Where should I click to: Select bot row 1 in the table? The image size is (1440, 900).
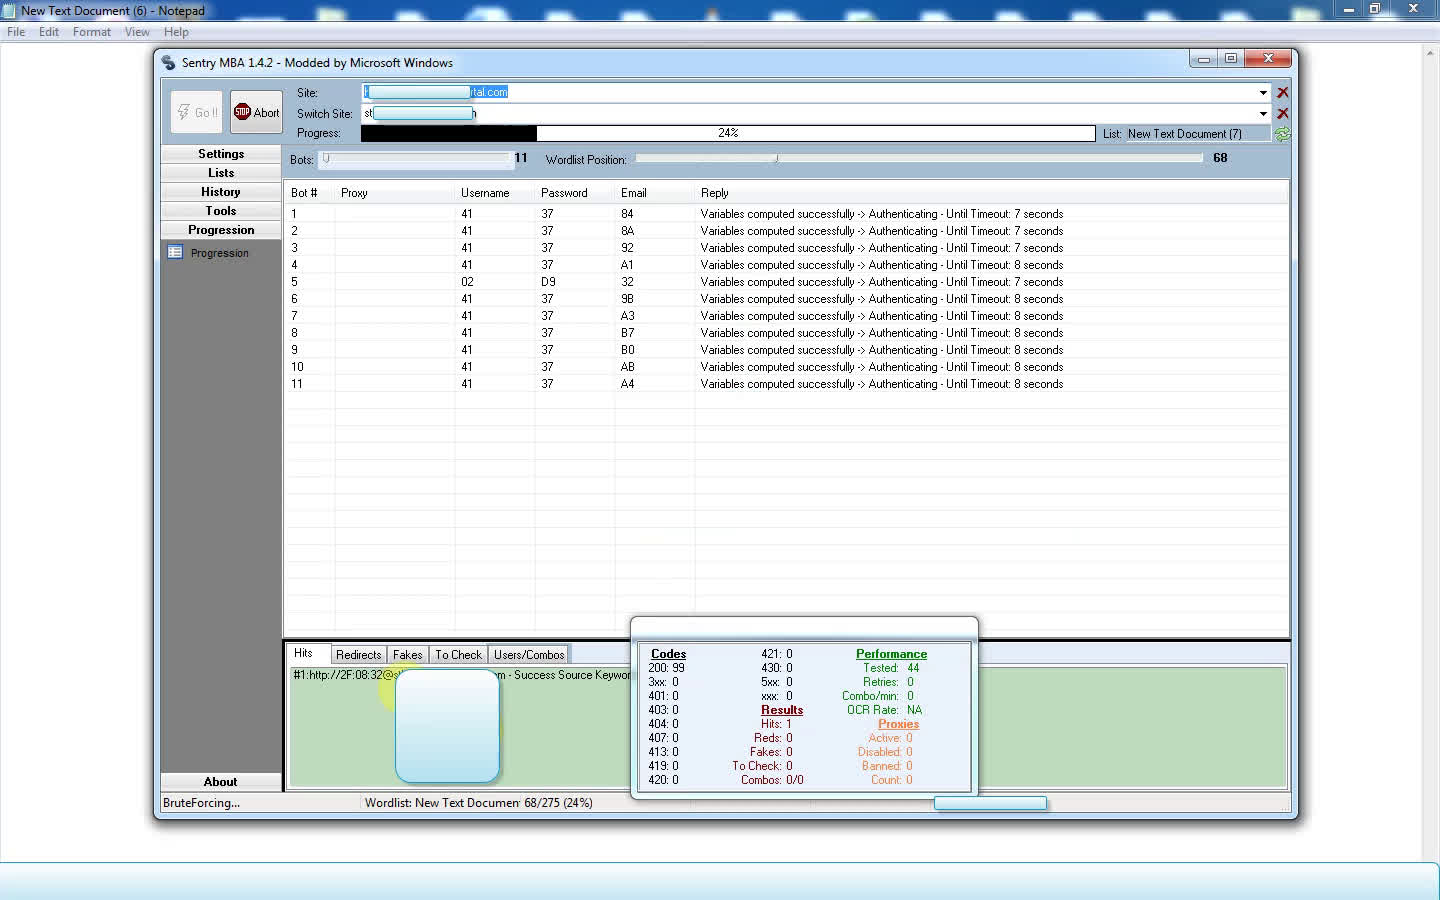click(x=786, y=214)
